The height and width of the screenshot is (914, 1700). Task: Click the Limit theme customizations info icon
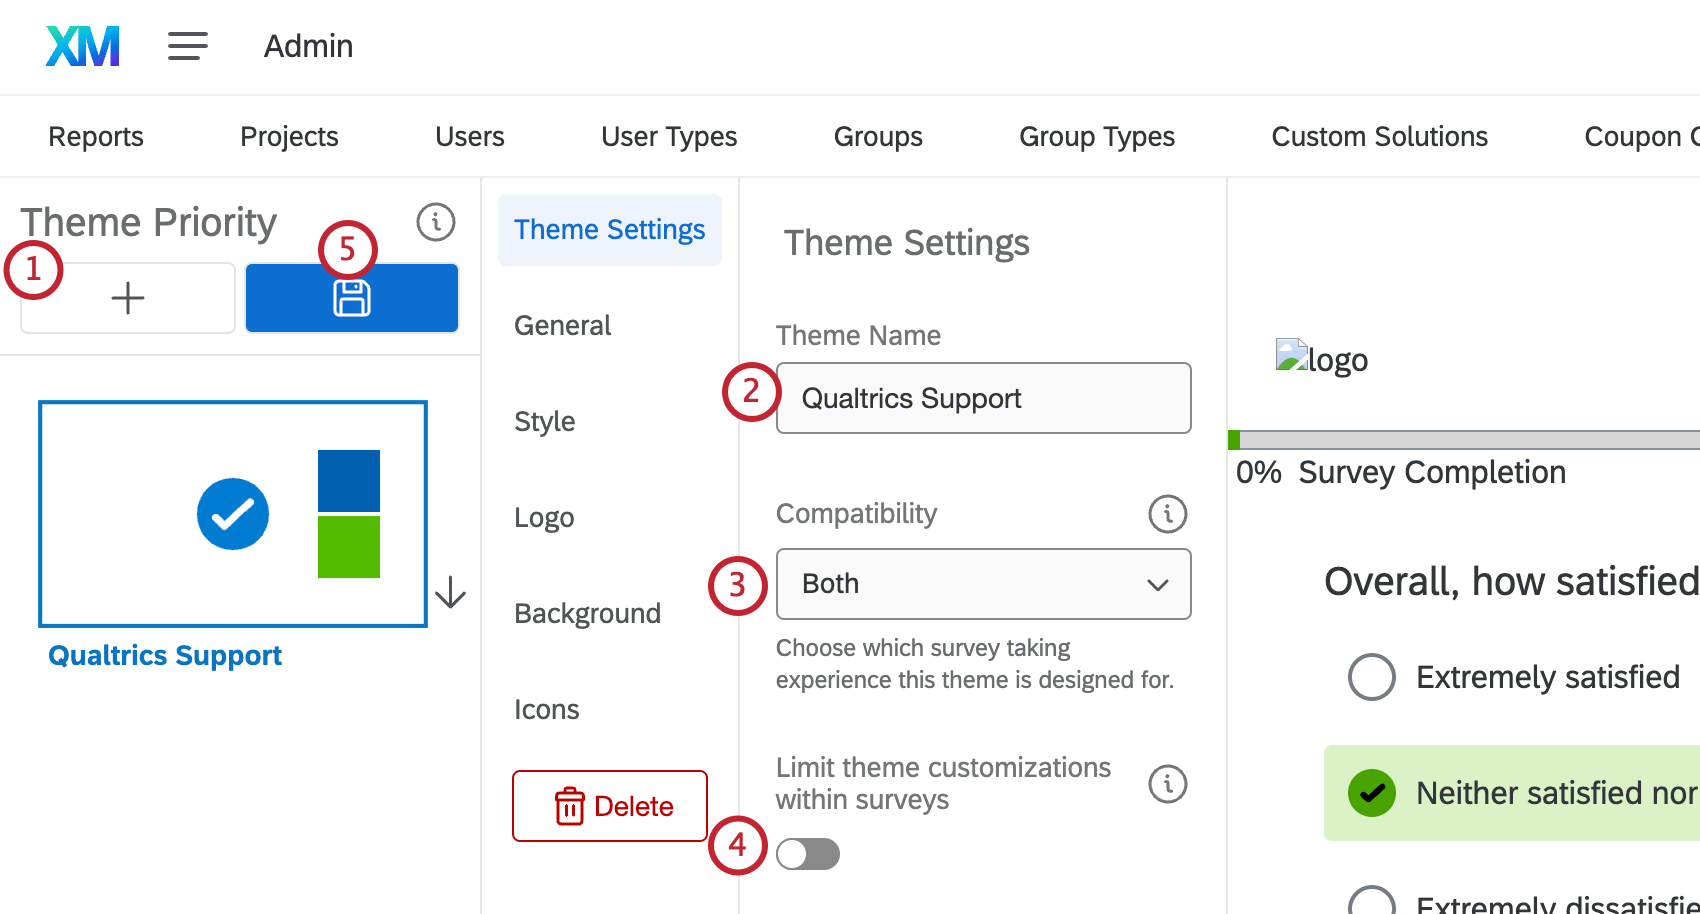pos(1168,784)
